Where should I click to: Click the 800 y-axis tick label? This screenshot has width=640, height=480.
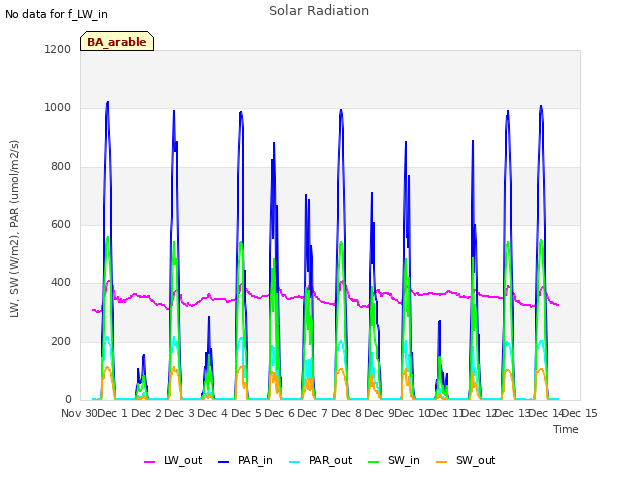click(61, 166)
